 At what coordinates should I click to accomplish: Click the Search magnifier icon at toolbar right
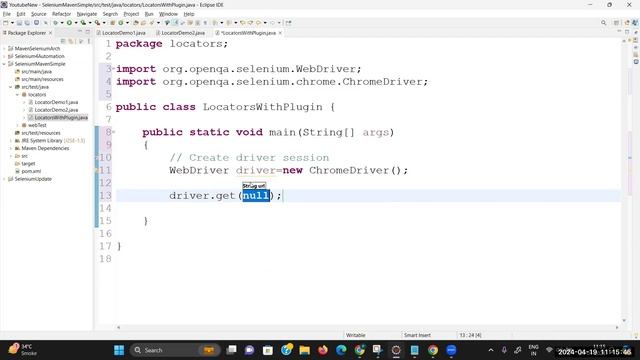pyautogui.click(x=604, y=23)
